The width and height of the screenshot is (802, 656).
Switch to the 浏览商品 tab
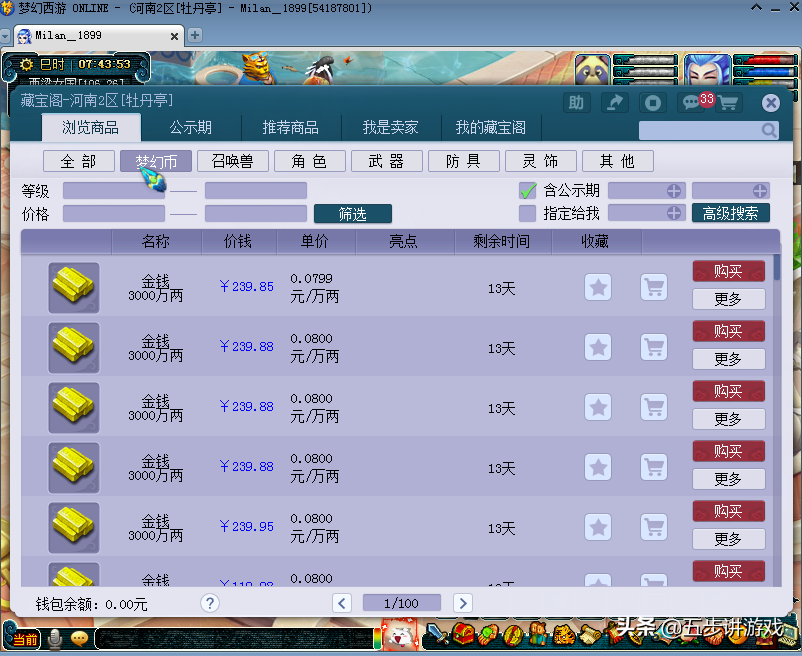[x=91, y=127]
